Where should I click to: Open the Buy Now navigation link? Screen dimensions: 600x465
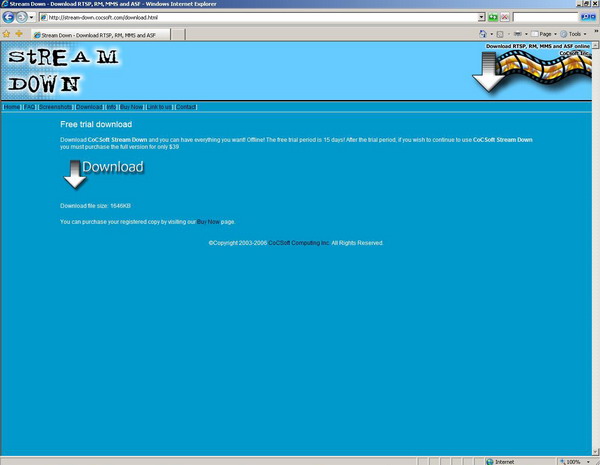[x=131, y=107]
